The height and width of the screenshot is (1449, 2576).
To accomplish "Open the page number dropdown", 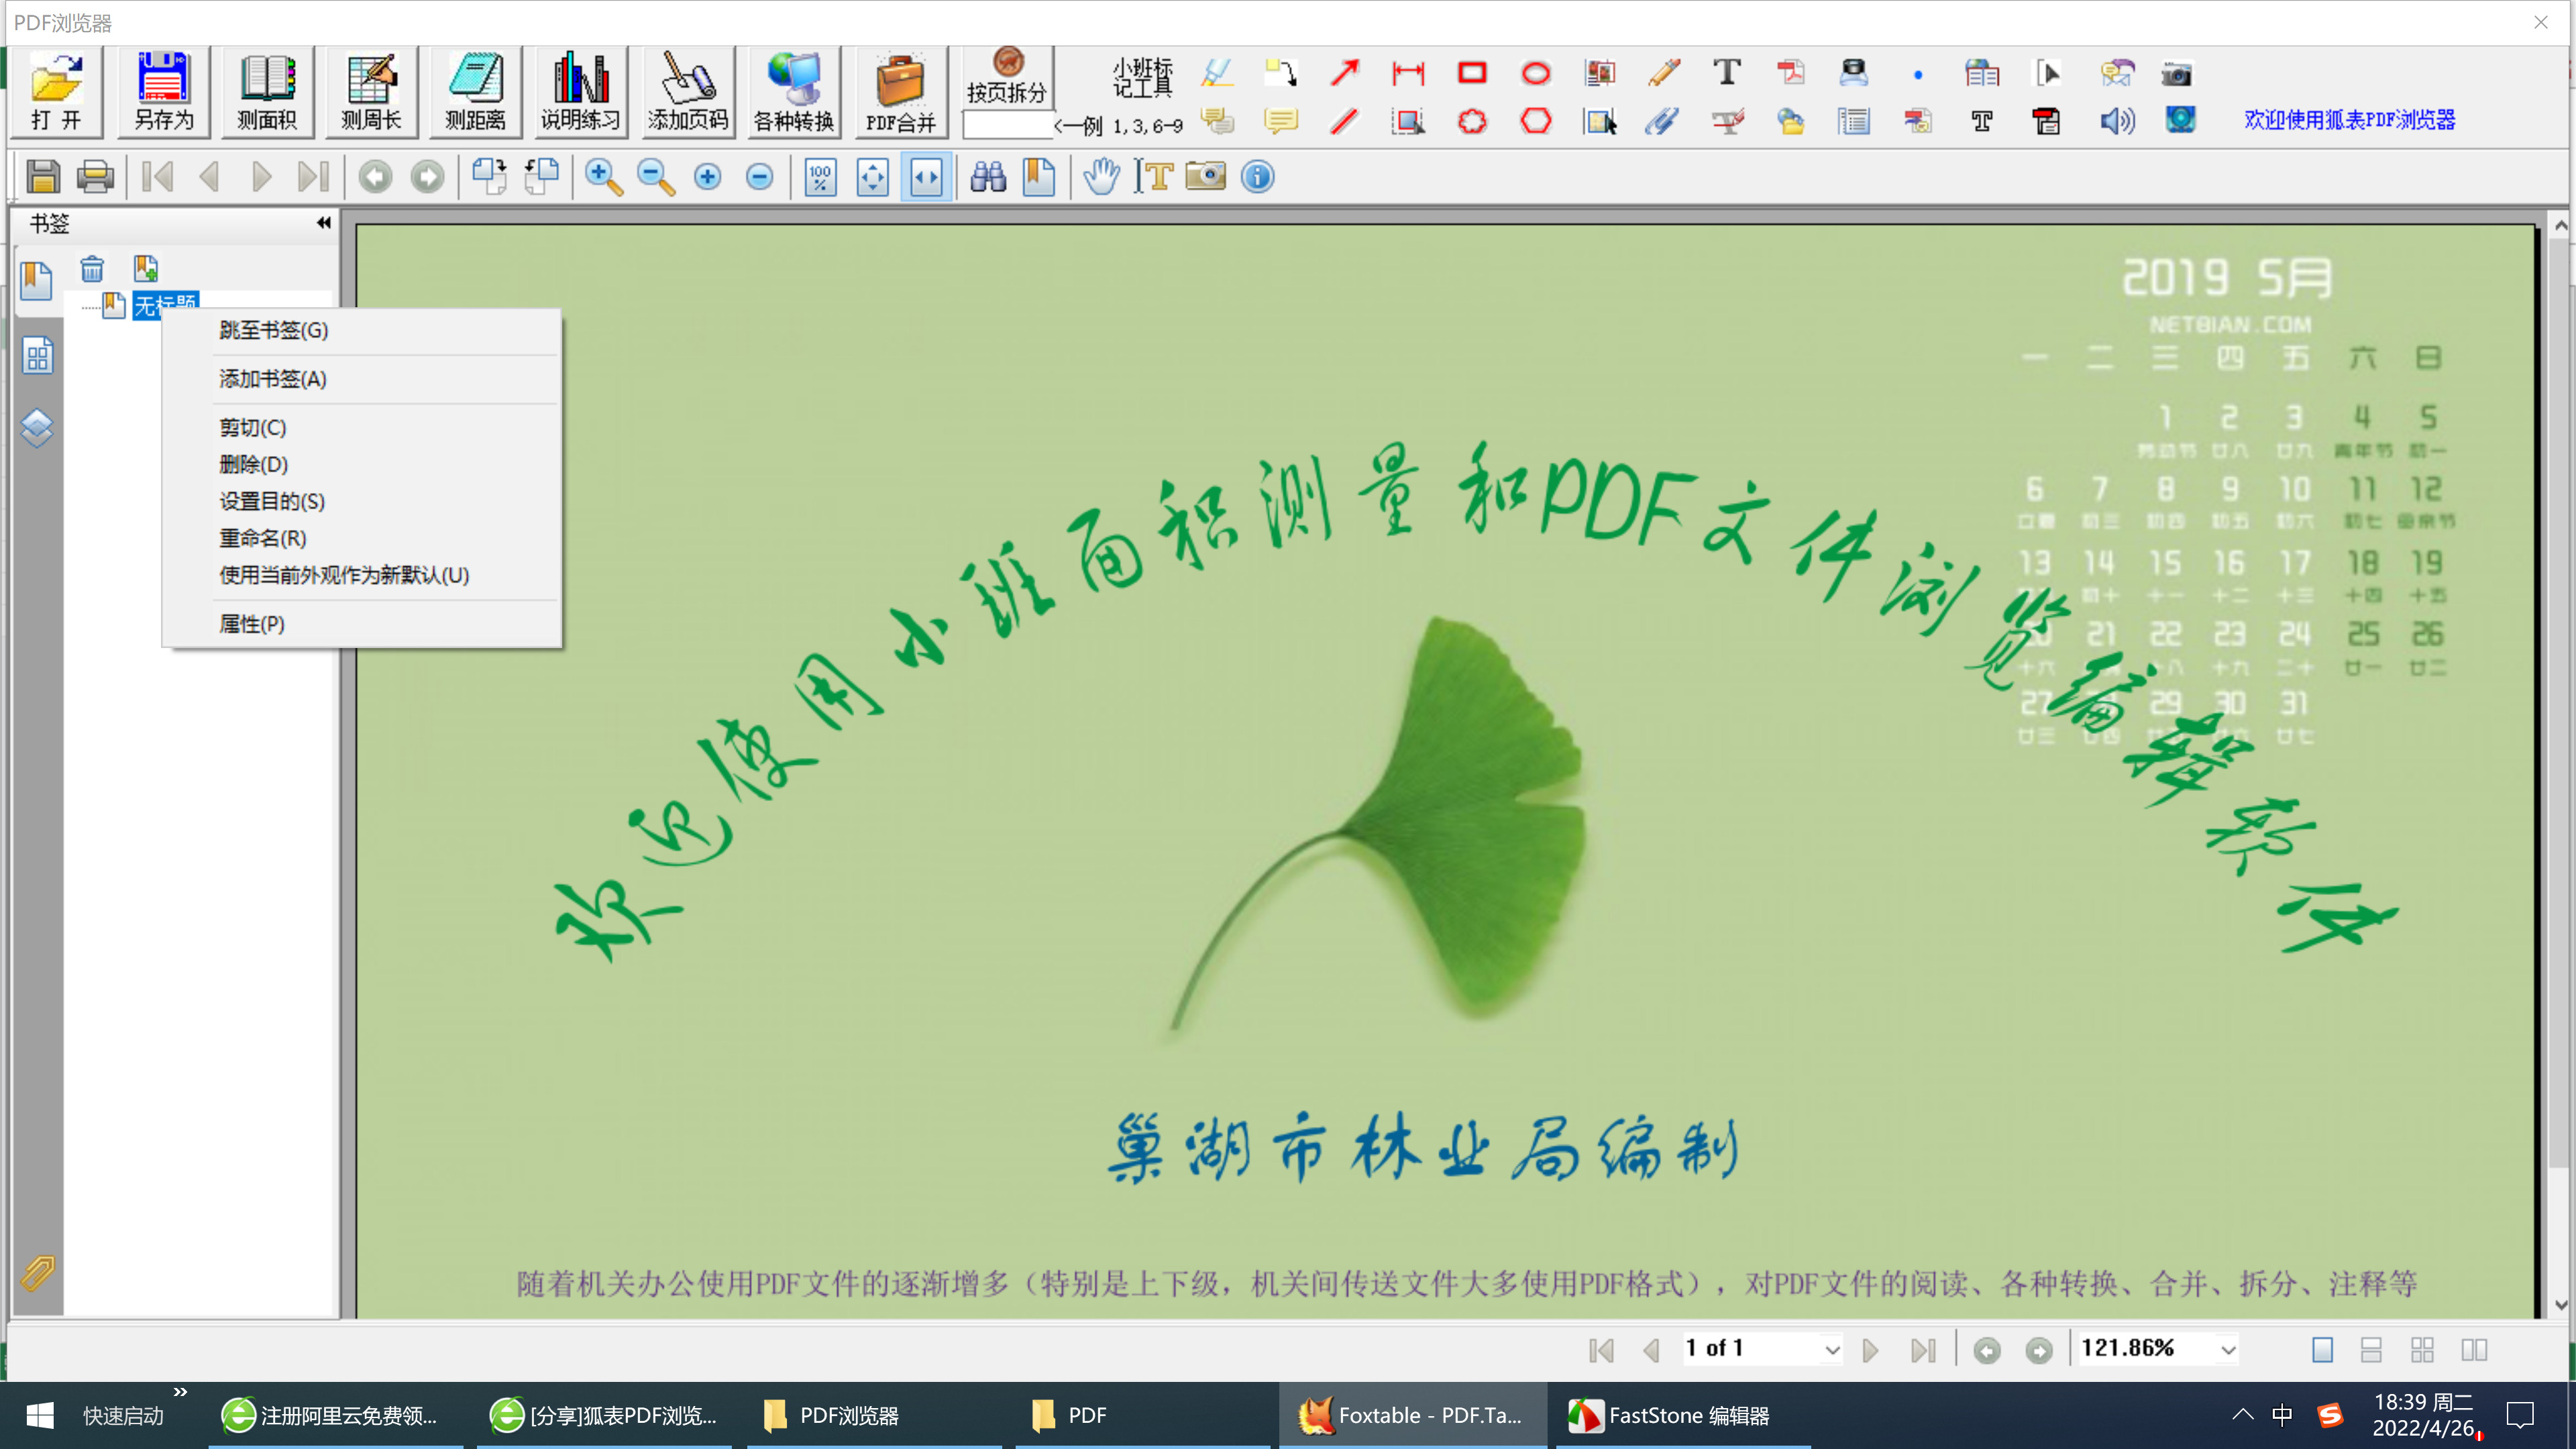I will pyautogui.click(x=1831, y=1350).
